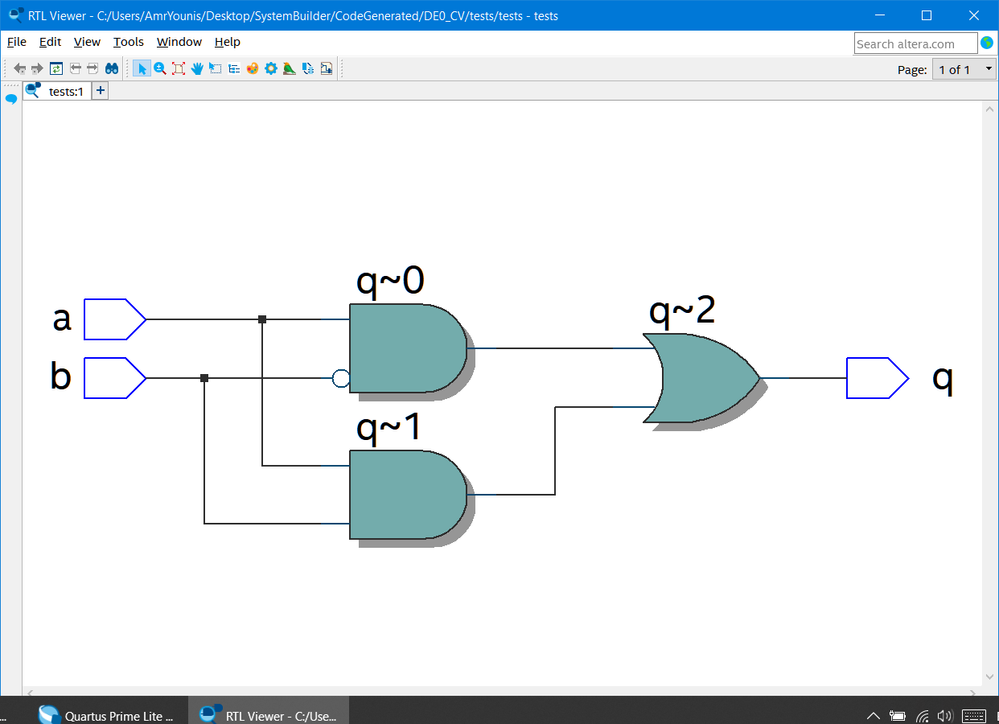Click the export schematic image icon
The width and height of the screenshot is (999, 724).
326,69
